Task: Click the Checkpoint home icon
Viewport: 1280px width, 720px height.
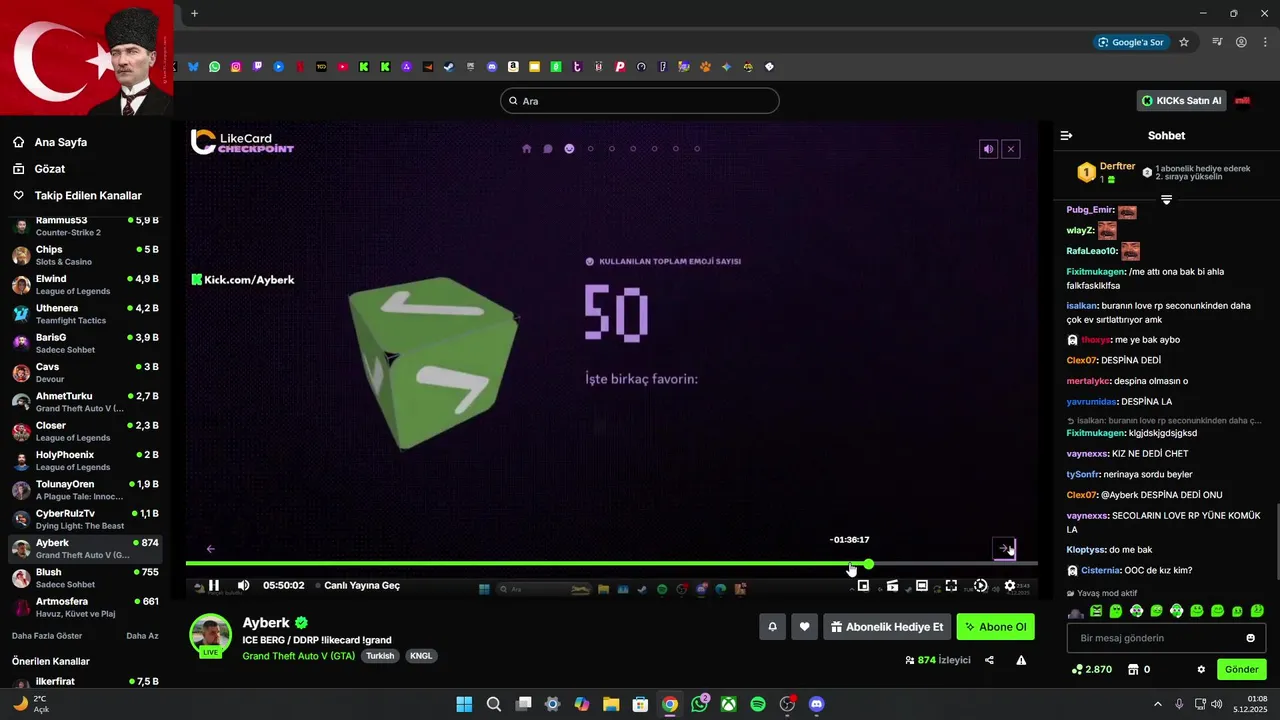Action: pos(527,149)
